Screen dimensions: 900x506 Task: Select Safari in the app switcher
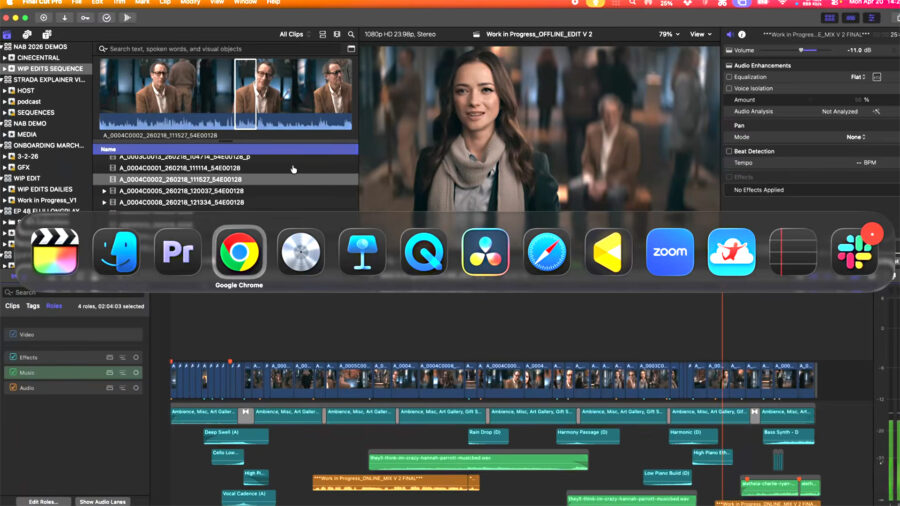point(547,252)
